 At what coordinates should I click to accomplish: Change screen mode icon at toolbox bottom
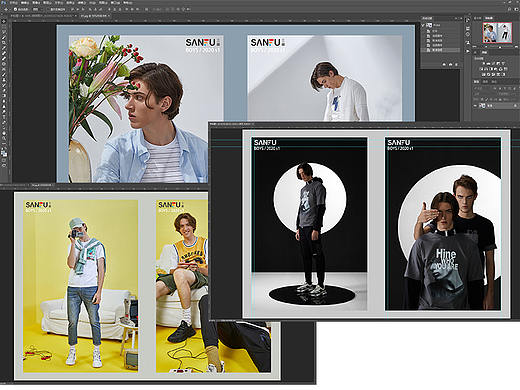[4, 165]
